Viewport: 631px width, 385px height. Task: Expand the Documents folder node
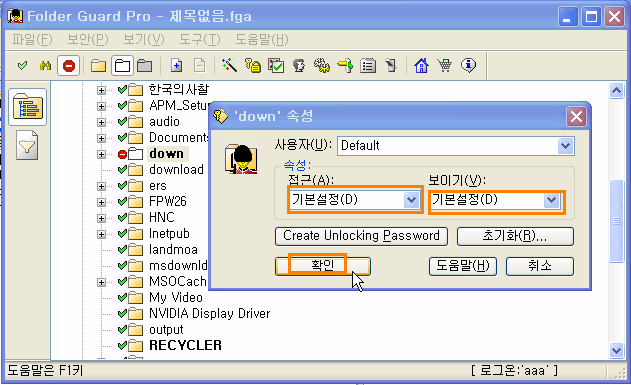coord(101,138)
